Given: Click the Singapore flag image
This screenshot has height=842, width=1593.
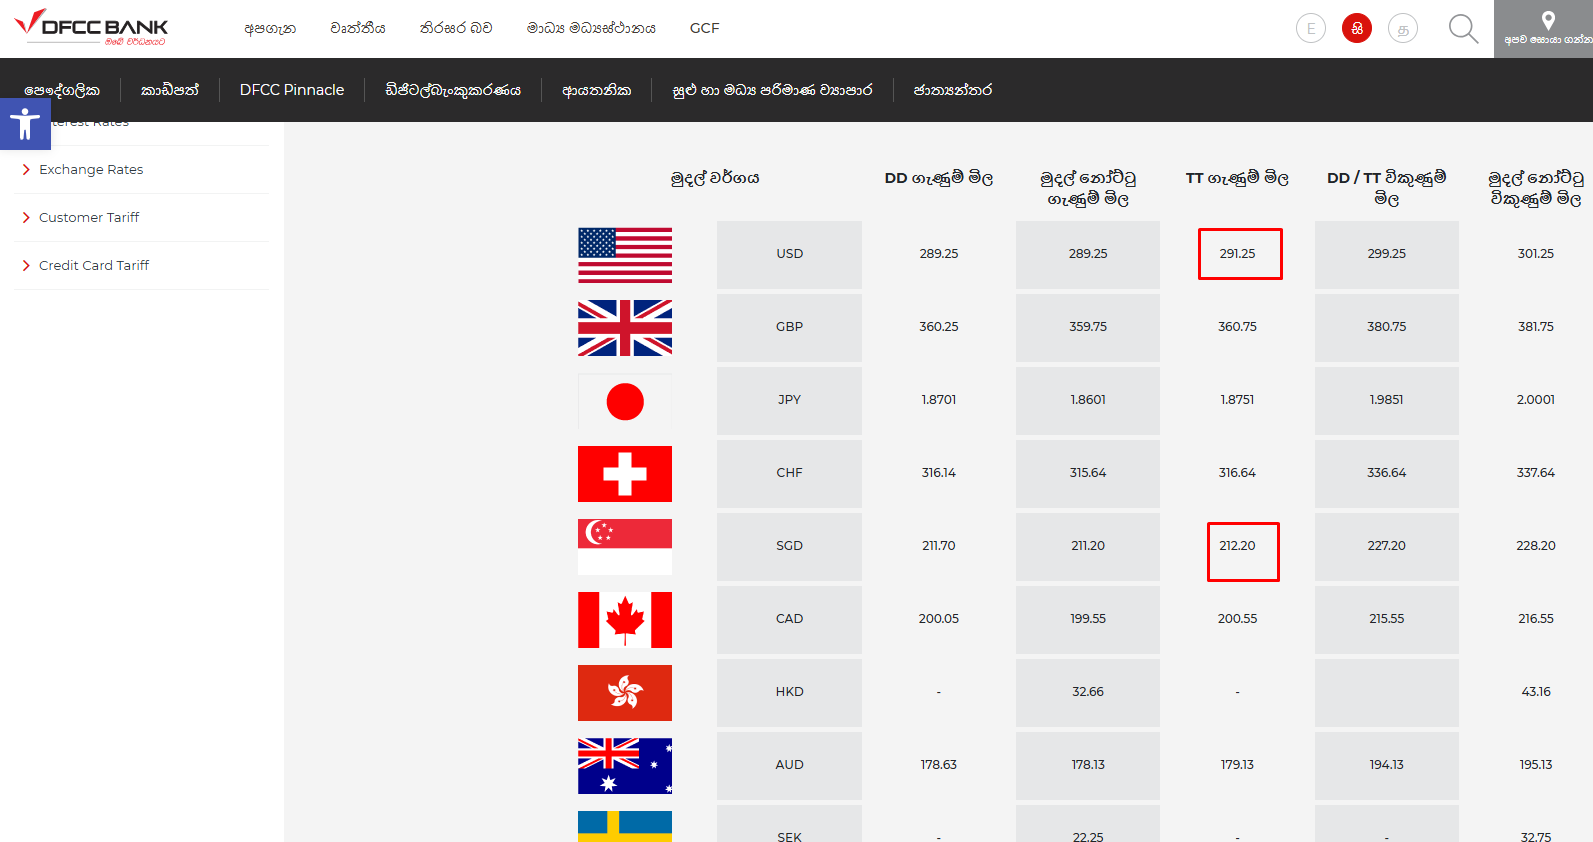Looking at the screenshot, I should [625, 547].
